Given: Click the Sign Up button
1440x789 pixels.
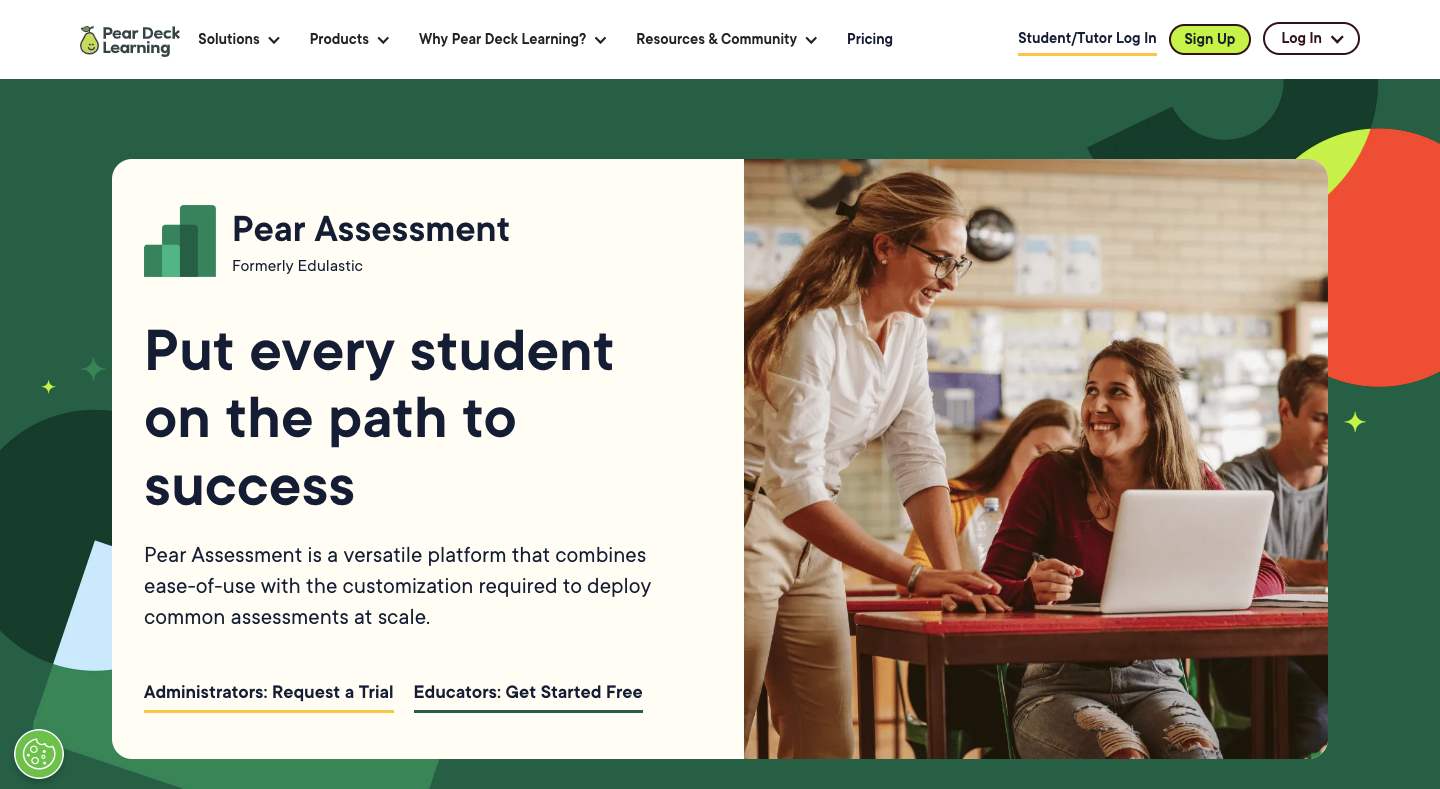Looking at the screenshot, I should [1209, 39].
